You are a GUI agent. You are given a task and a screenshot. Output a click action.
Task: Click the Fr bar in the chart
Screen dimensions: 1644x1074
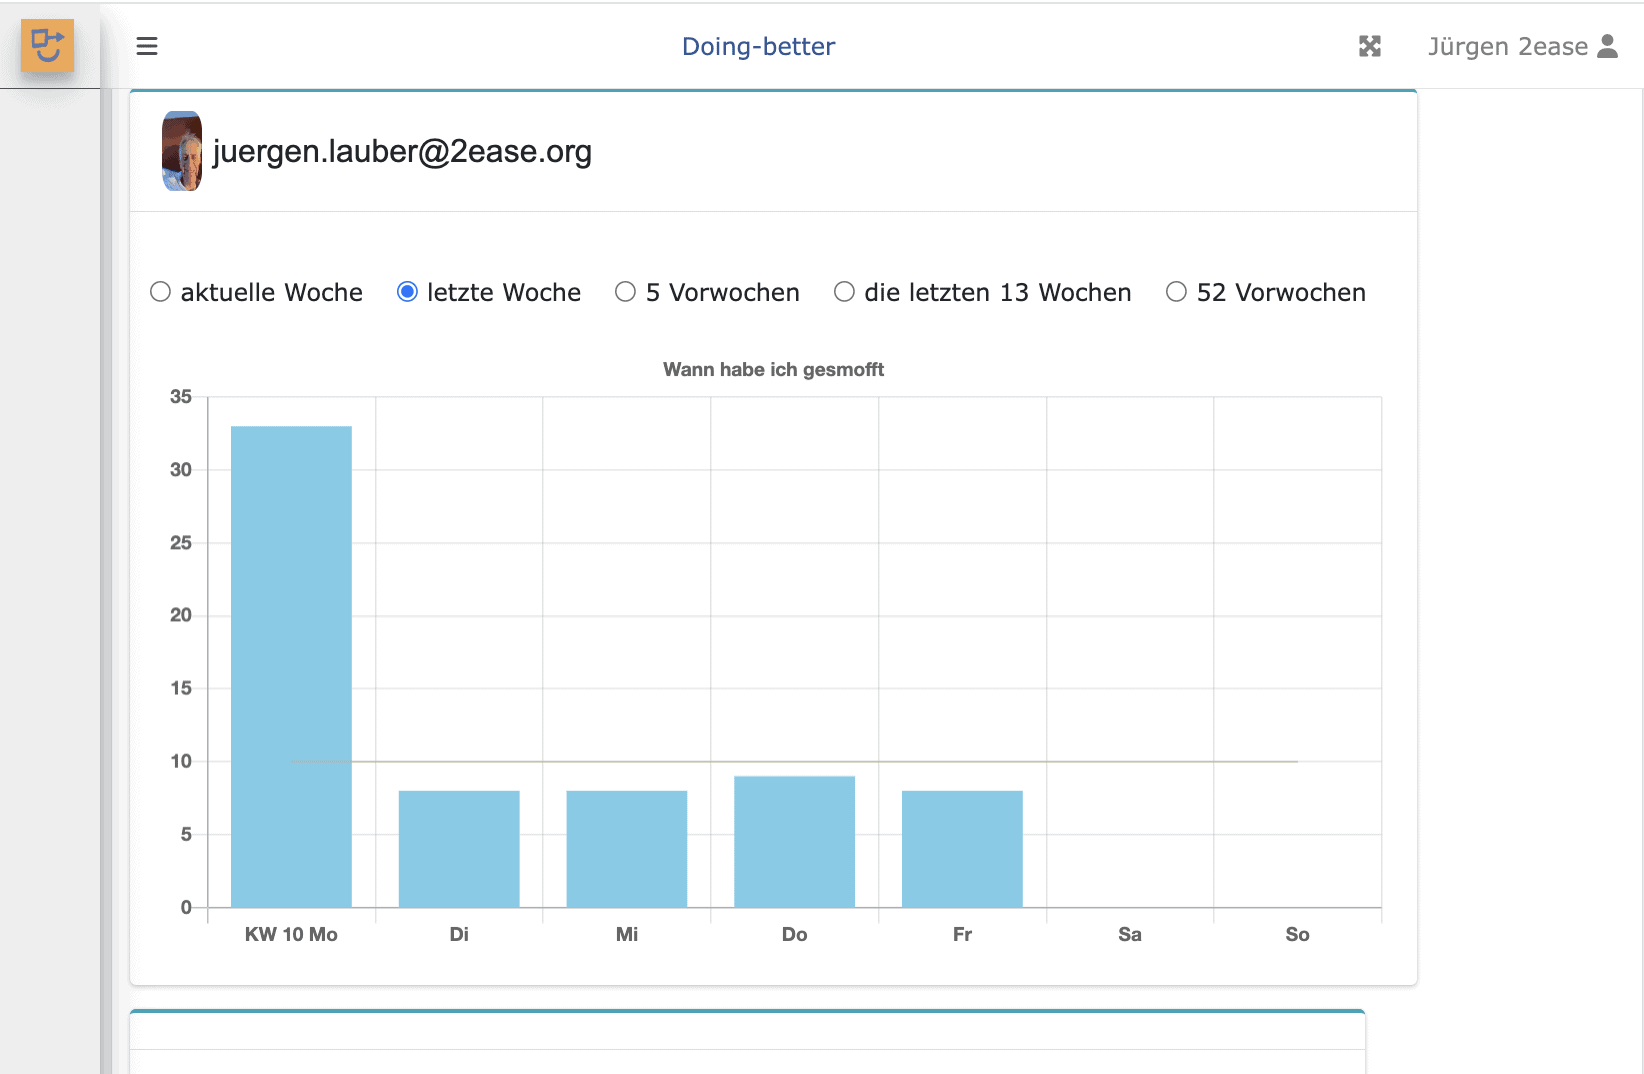[962, 849]
